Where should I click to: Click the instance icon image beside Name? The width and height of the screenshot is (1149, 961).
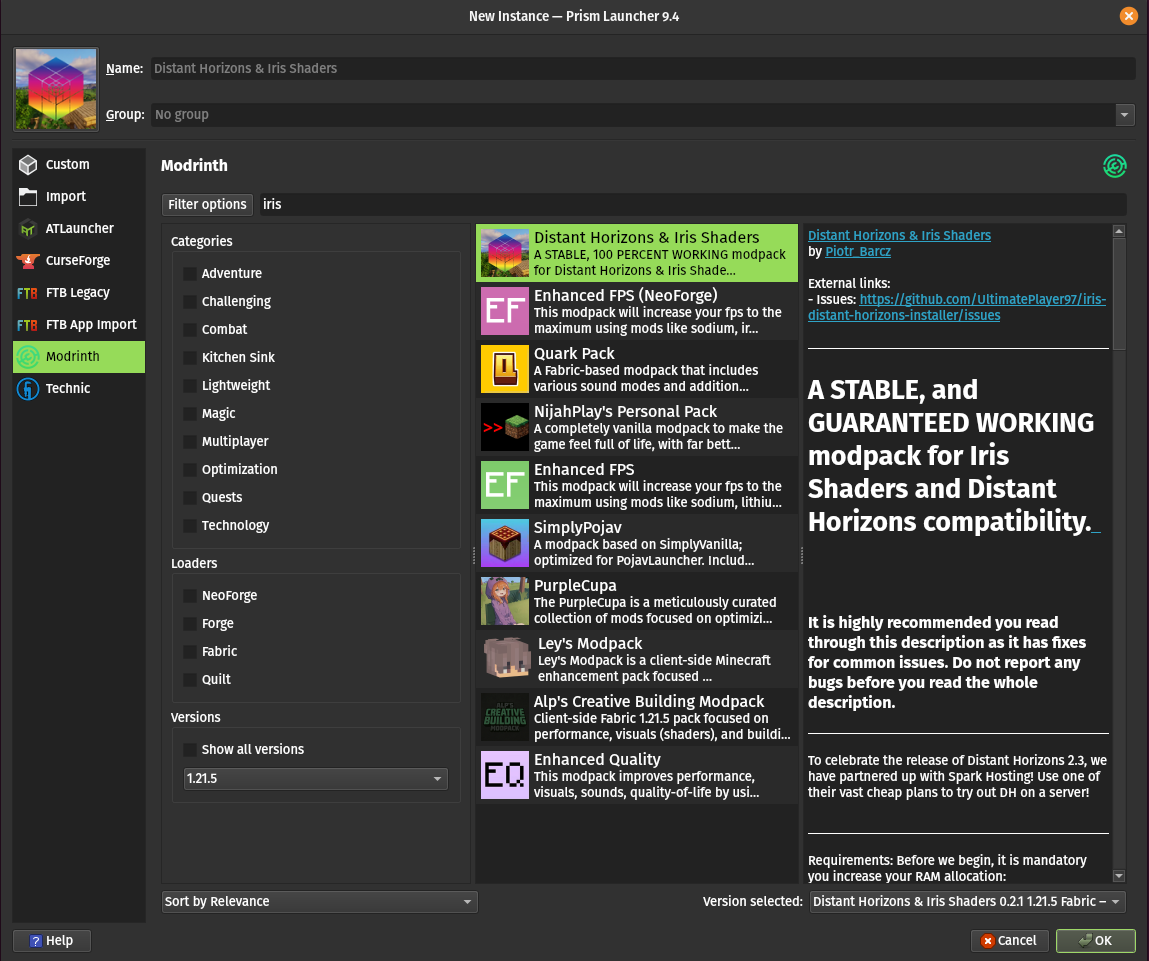tap(56, 90)
